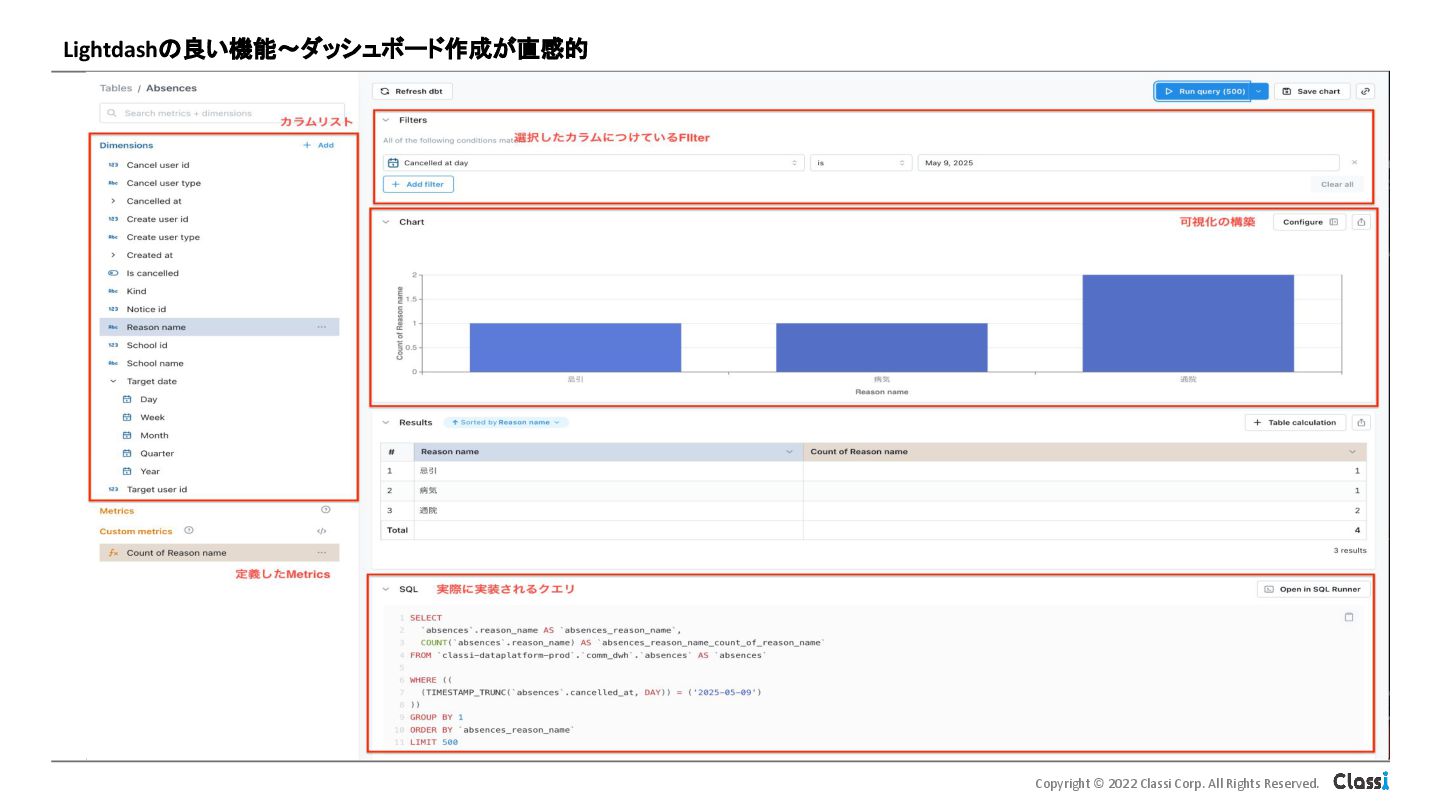The height and width of the screenshot is (810, 1440).
Task: Collapse the Results section
Action: (x=386, y=422)
